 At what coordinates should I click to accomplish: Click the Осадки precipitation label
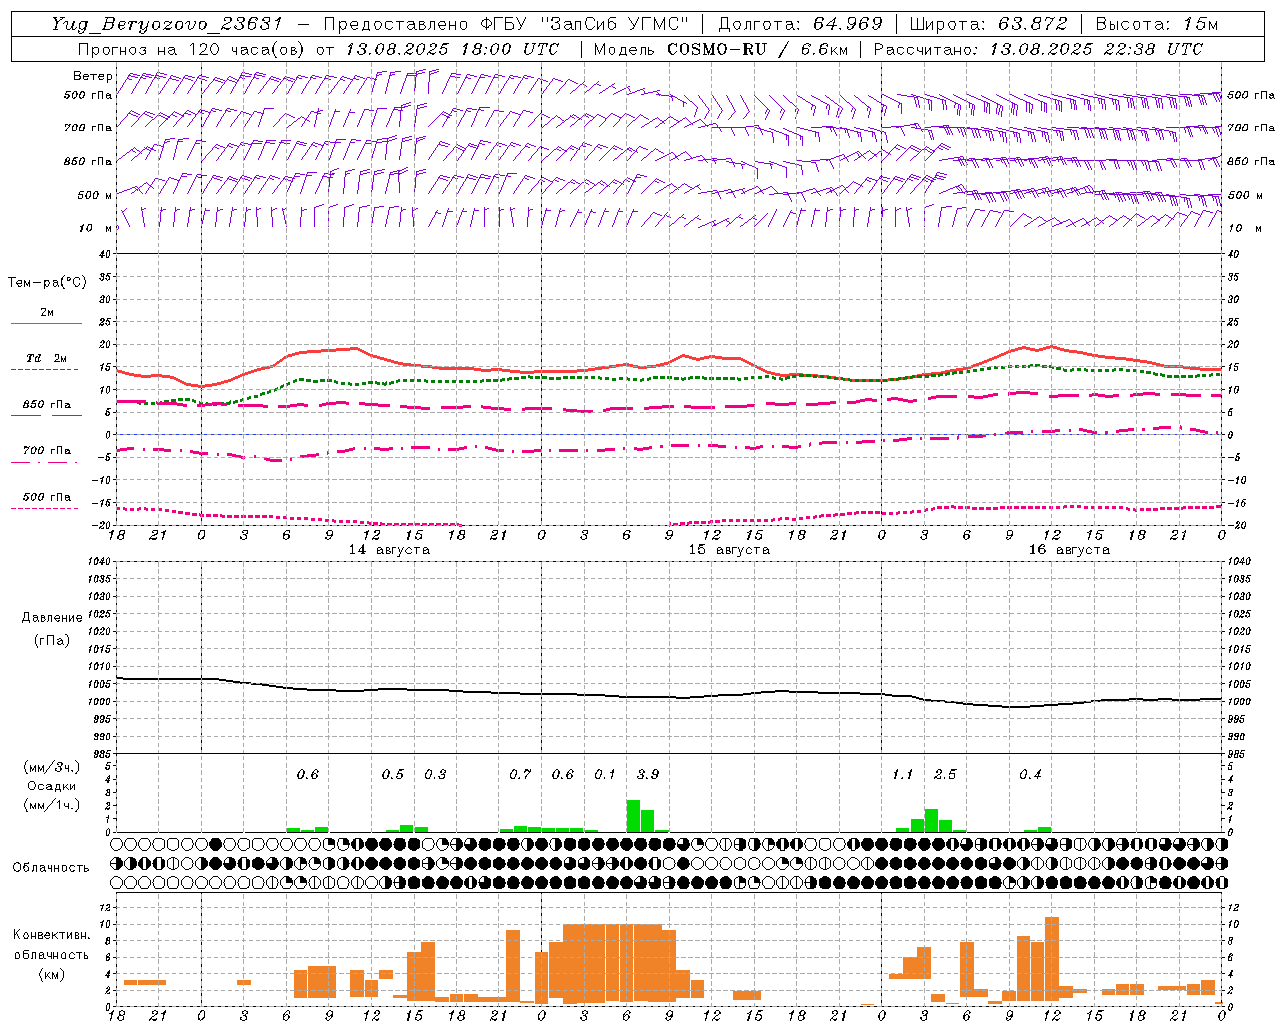52,786
